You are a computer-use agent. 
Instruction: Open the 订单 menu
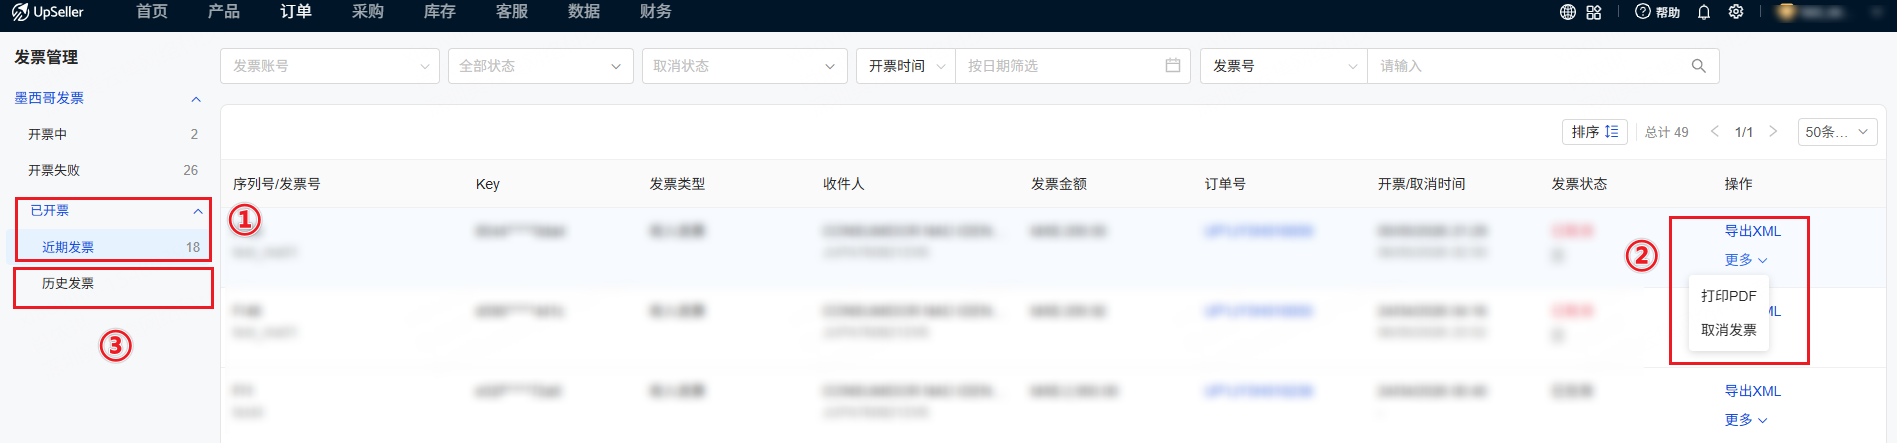tap(296, 12)
